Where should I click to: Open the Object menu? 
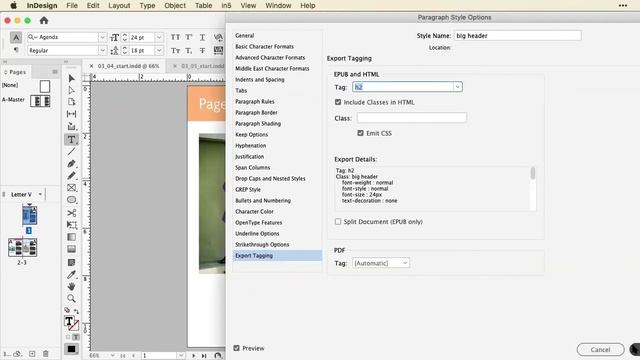[x=175, y=6]
